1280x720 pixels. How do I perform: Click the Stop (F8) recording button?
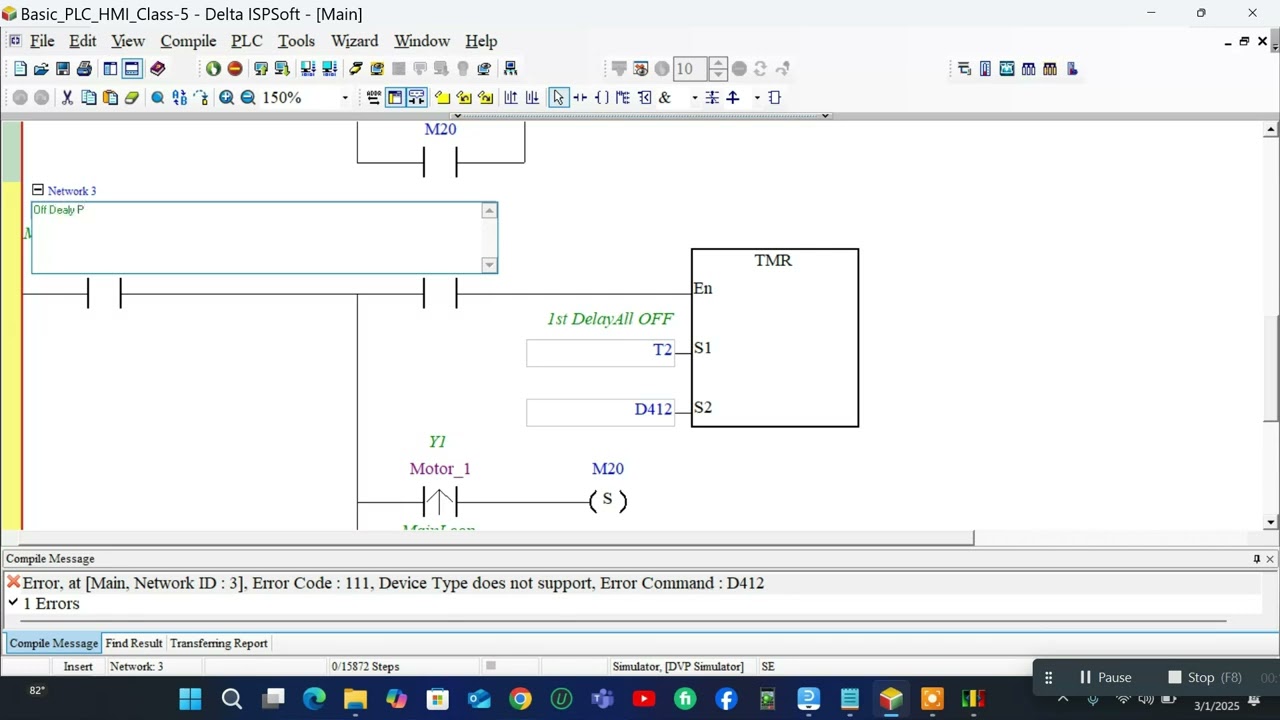coord(1204,677)
